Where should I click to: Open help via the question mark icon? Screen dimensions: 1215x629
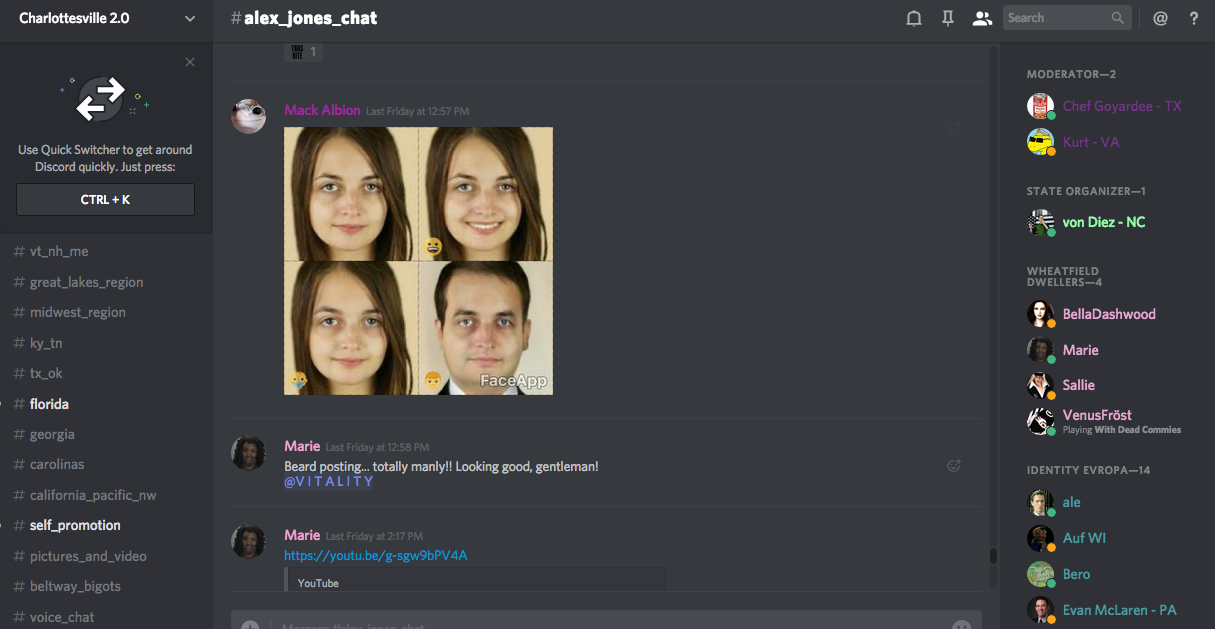coord(1193,18)
